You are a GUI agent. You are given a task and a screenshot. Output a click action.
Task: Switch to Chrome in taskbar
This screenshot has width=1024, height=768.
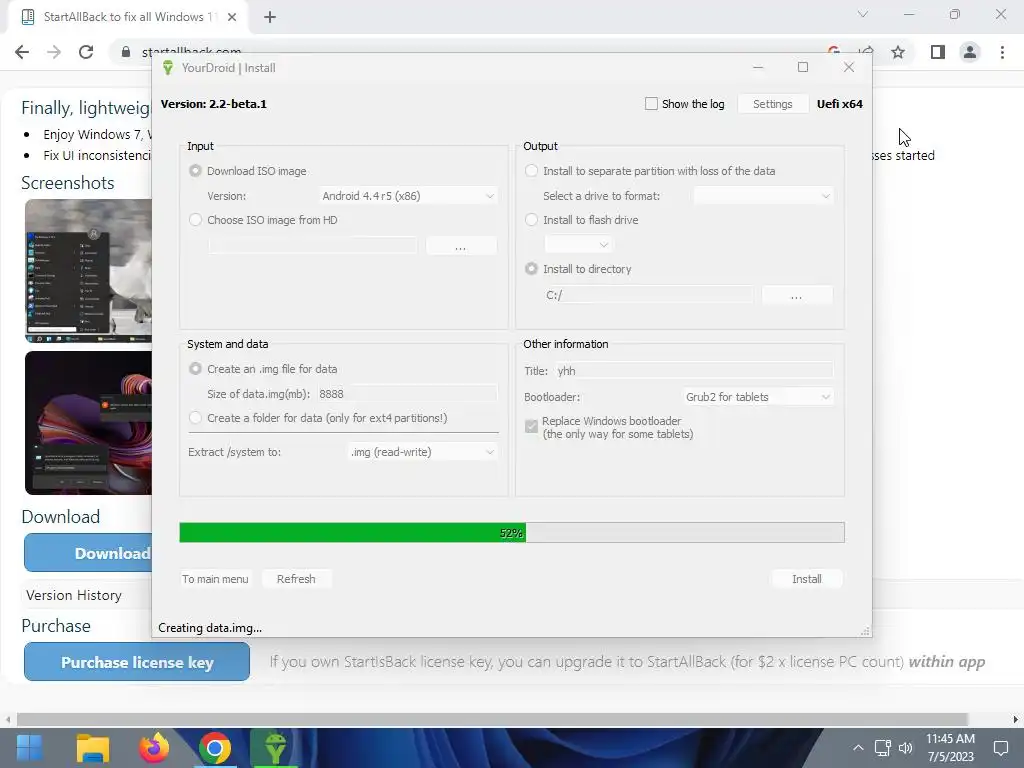tap(215, 748)
